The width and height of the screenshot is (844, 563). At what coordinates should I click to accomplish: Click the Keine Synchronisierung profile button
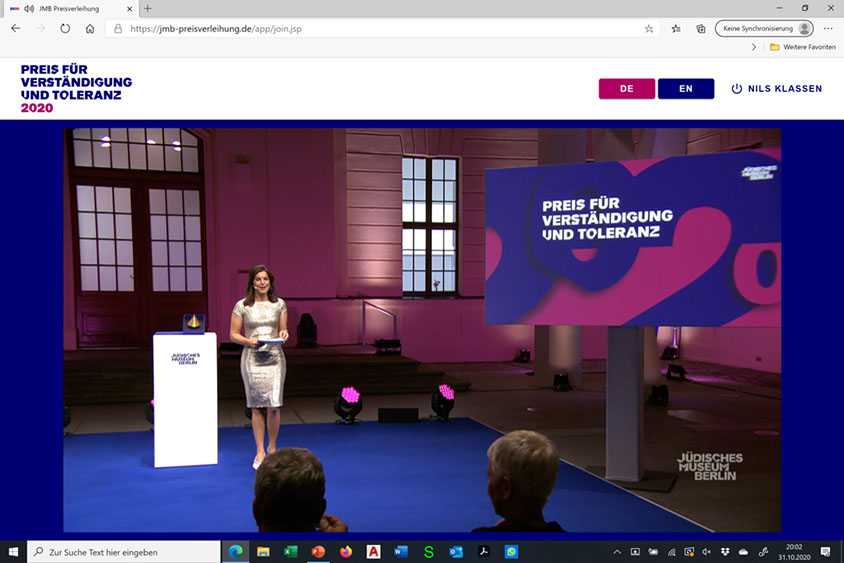click(x=763, y=29)
